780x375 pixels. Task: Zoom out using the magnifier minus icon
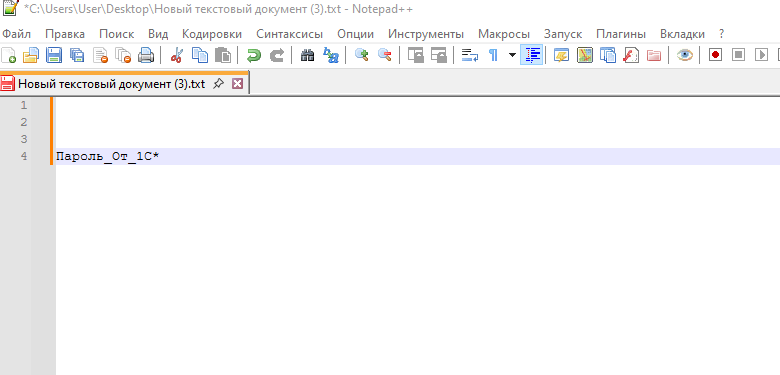coord(385,55)
